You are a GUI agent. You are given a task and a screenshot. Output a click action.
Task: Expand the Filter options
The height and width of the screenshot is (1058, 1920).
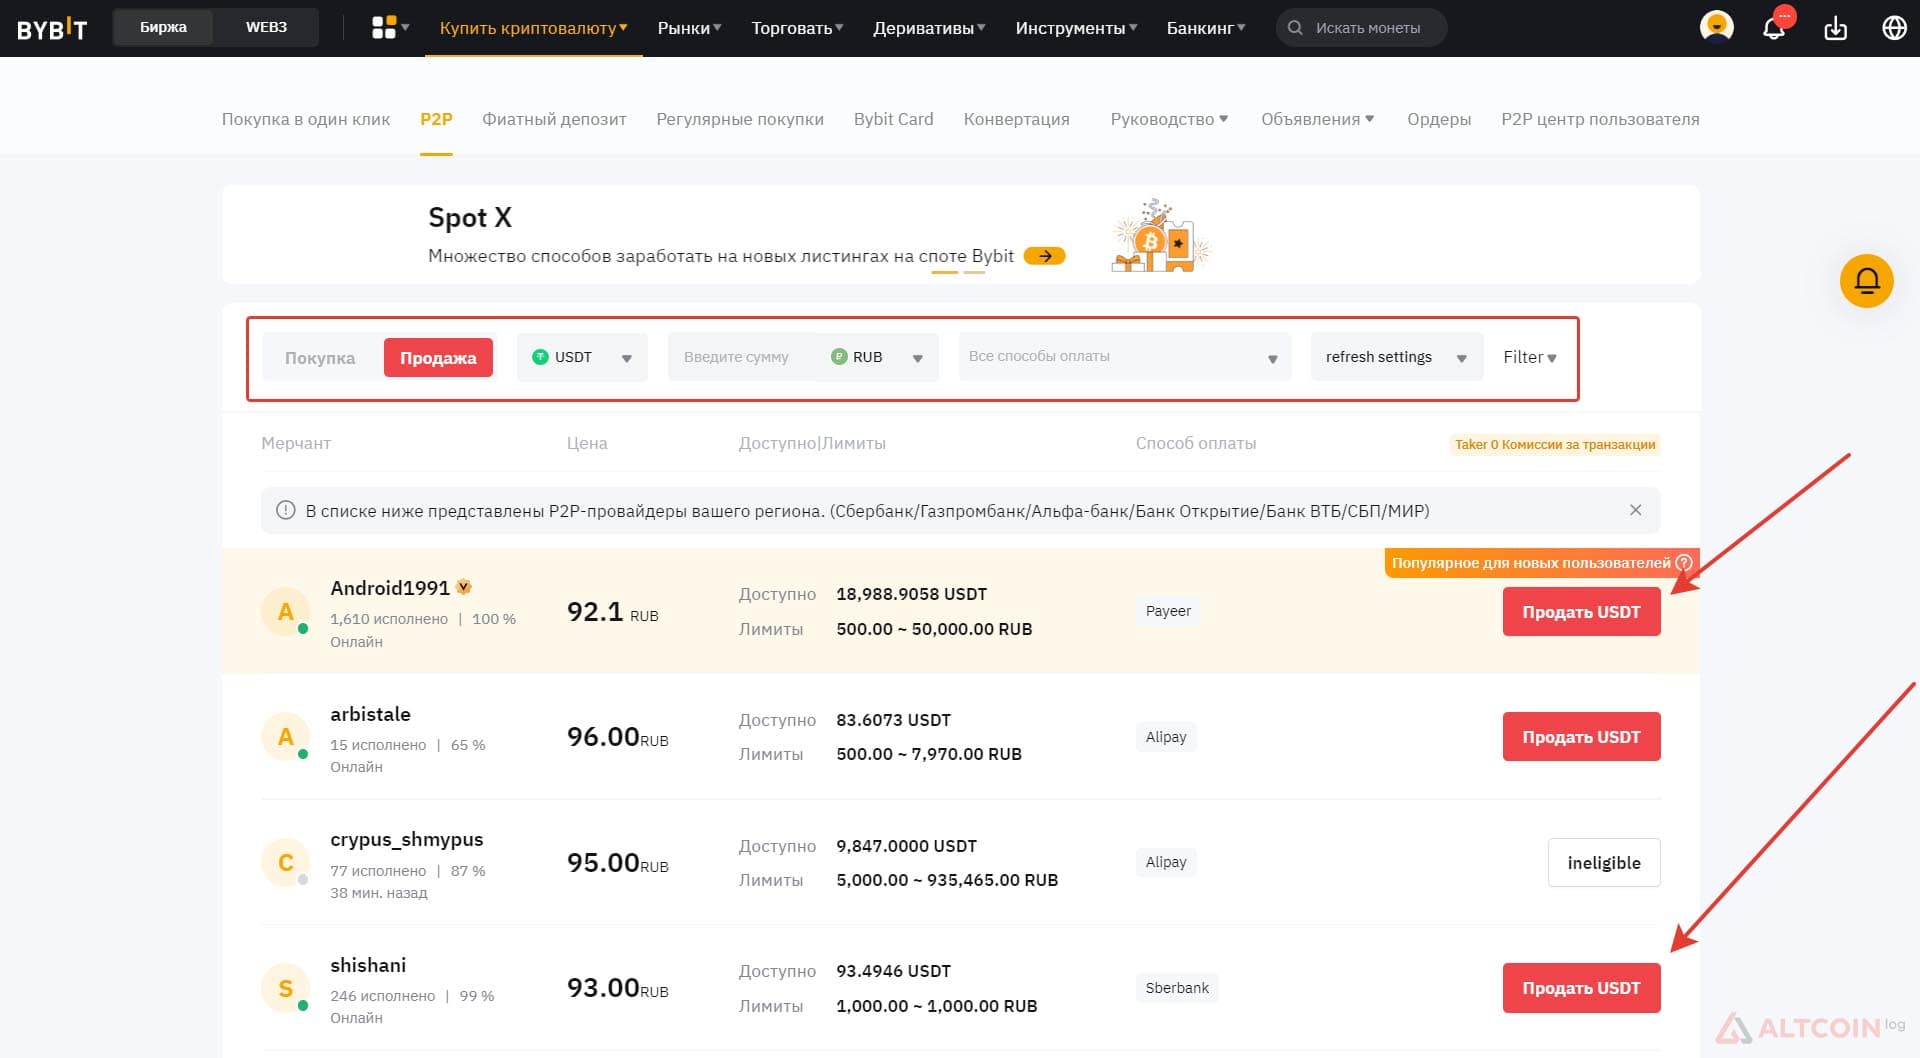click(1529, 357)
